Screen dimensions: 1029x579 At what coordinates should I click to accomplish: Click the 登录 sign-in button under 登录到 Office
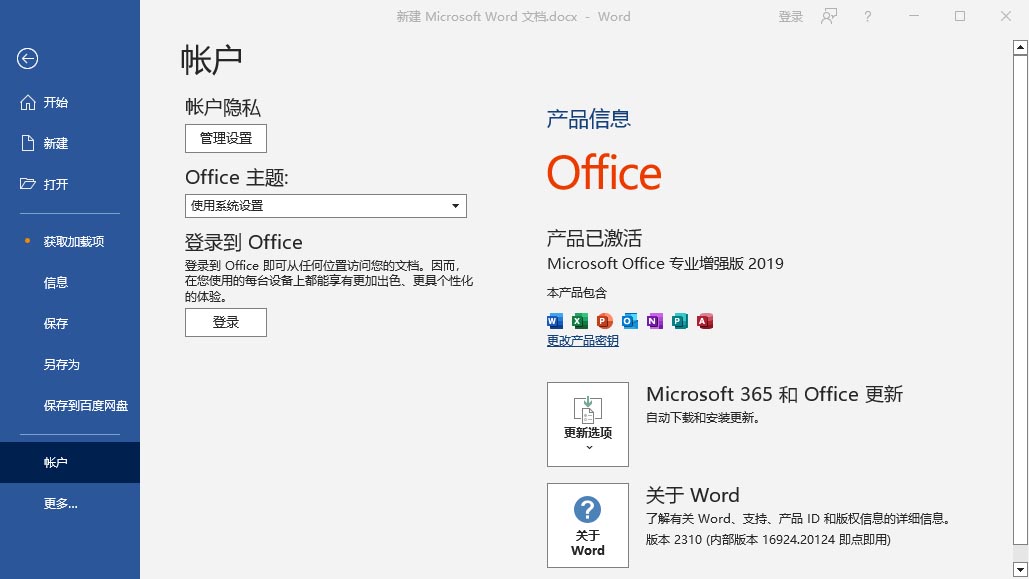tap(226, 322)
